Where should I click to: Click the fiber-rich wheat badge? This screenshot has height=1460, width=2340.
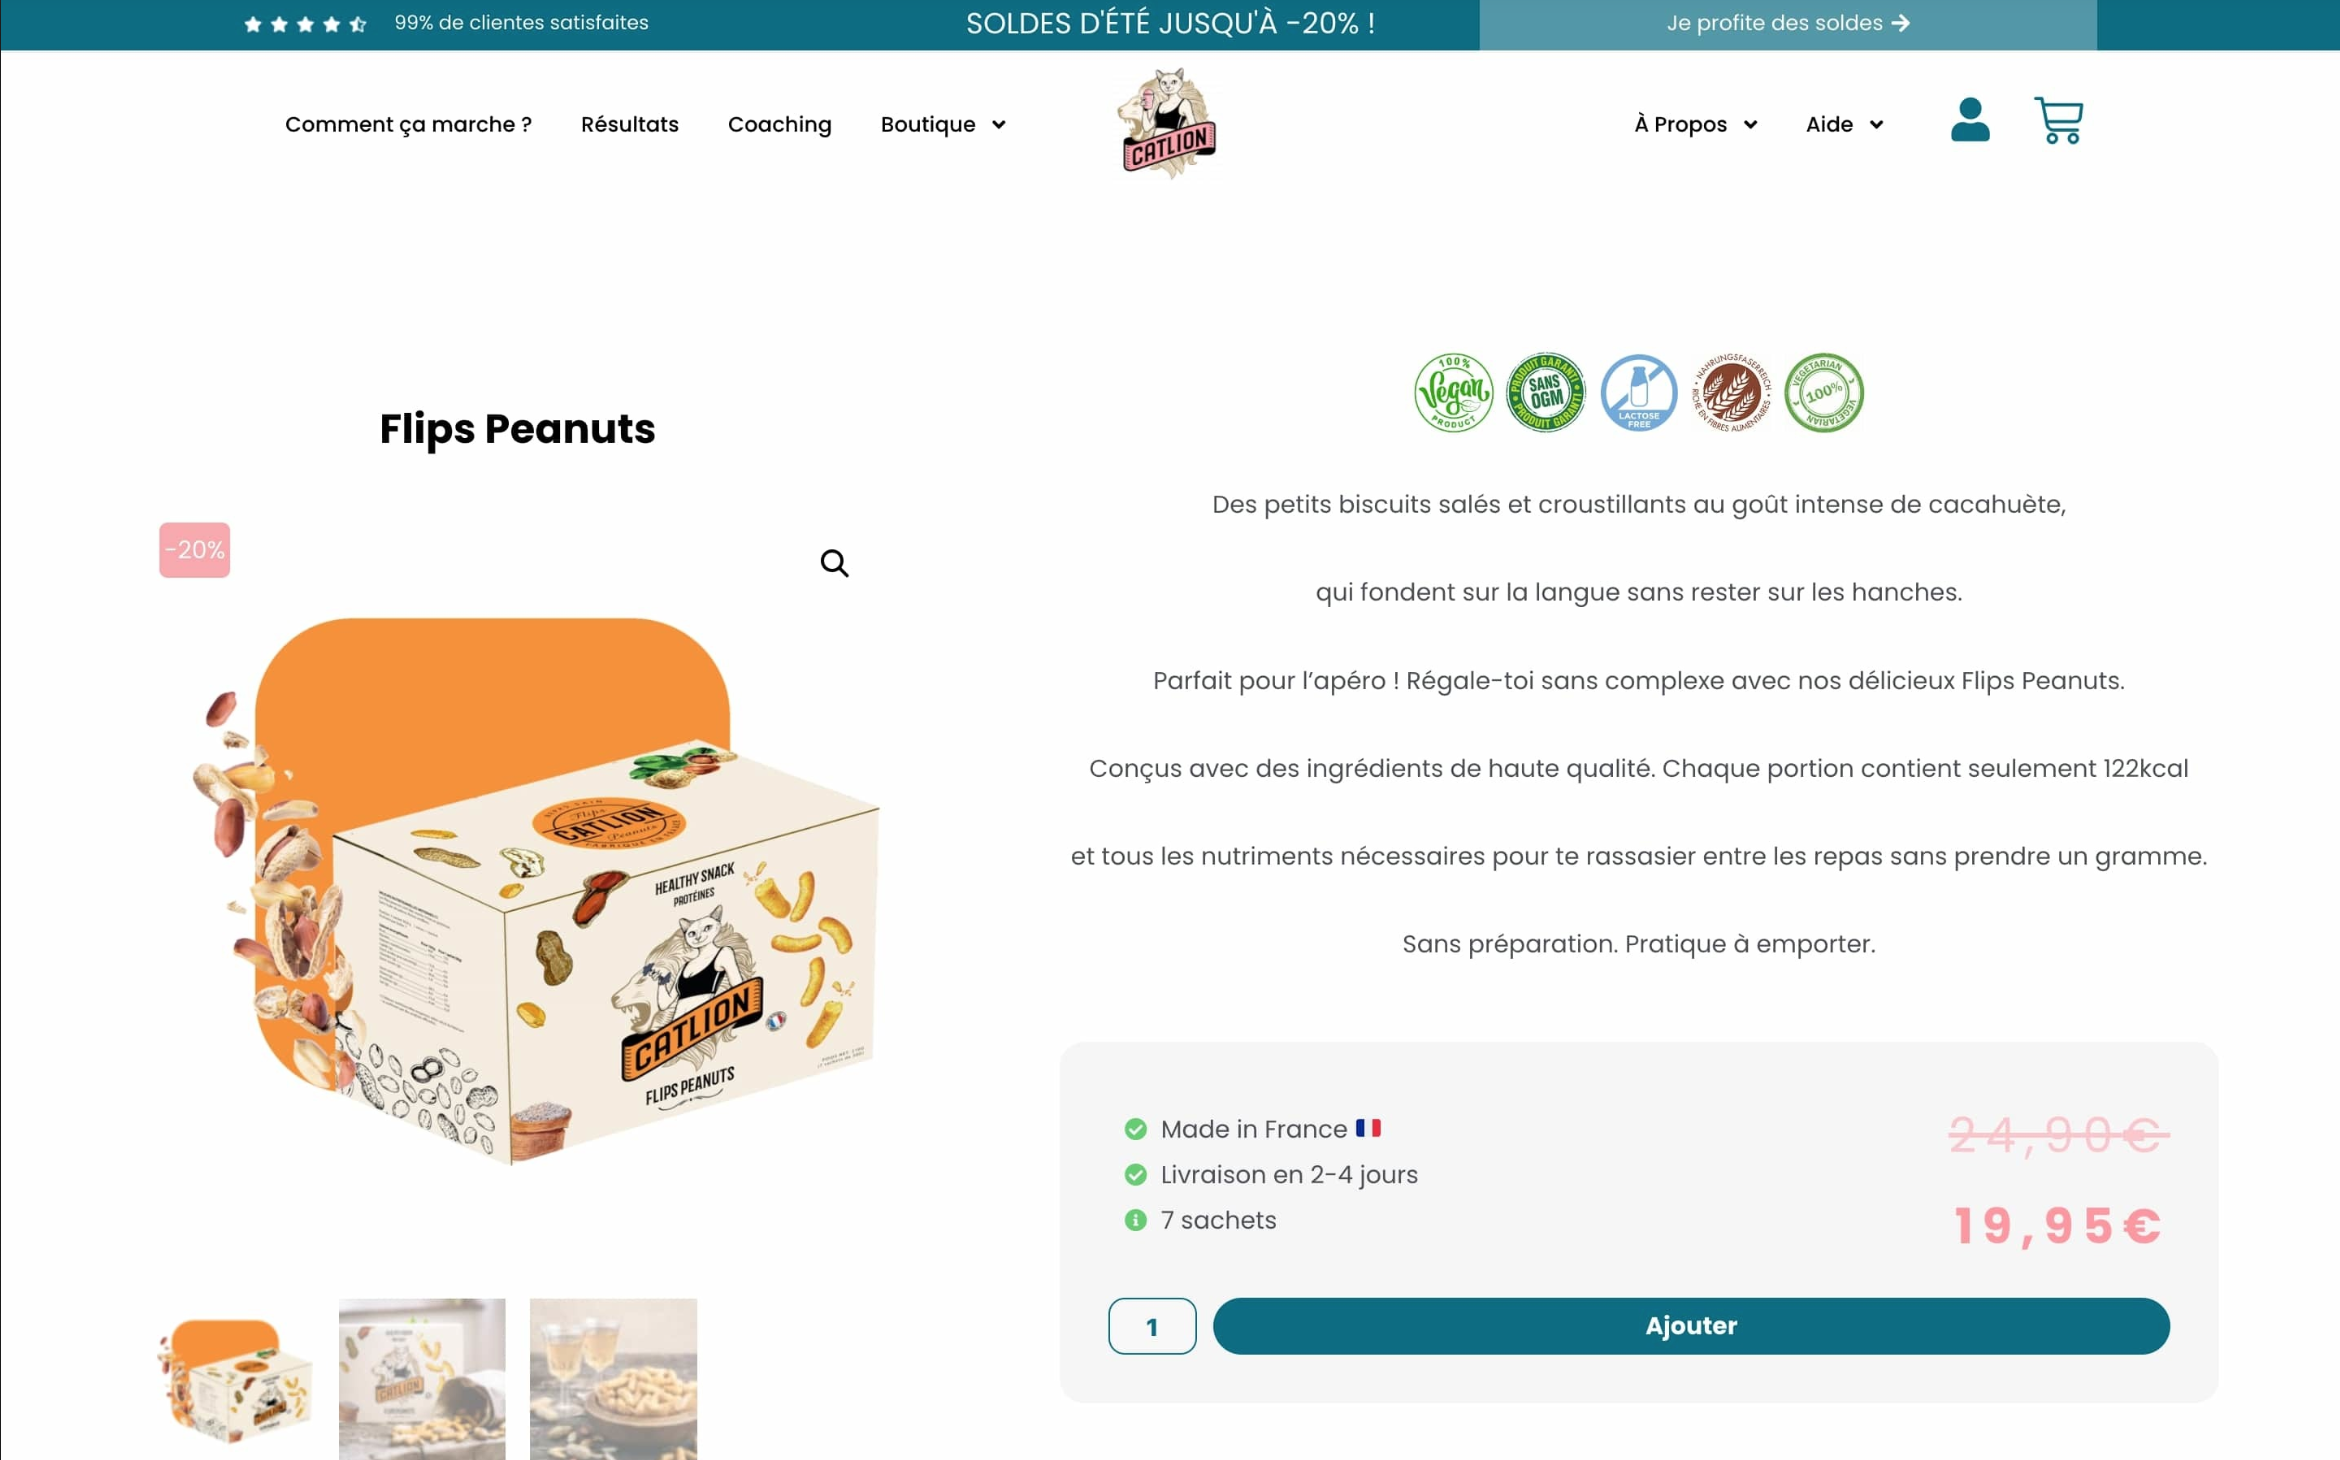point(1731,392)
